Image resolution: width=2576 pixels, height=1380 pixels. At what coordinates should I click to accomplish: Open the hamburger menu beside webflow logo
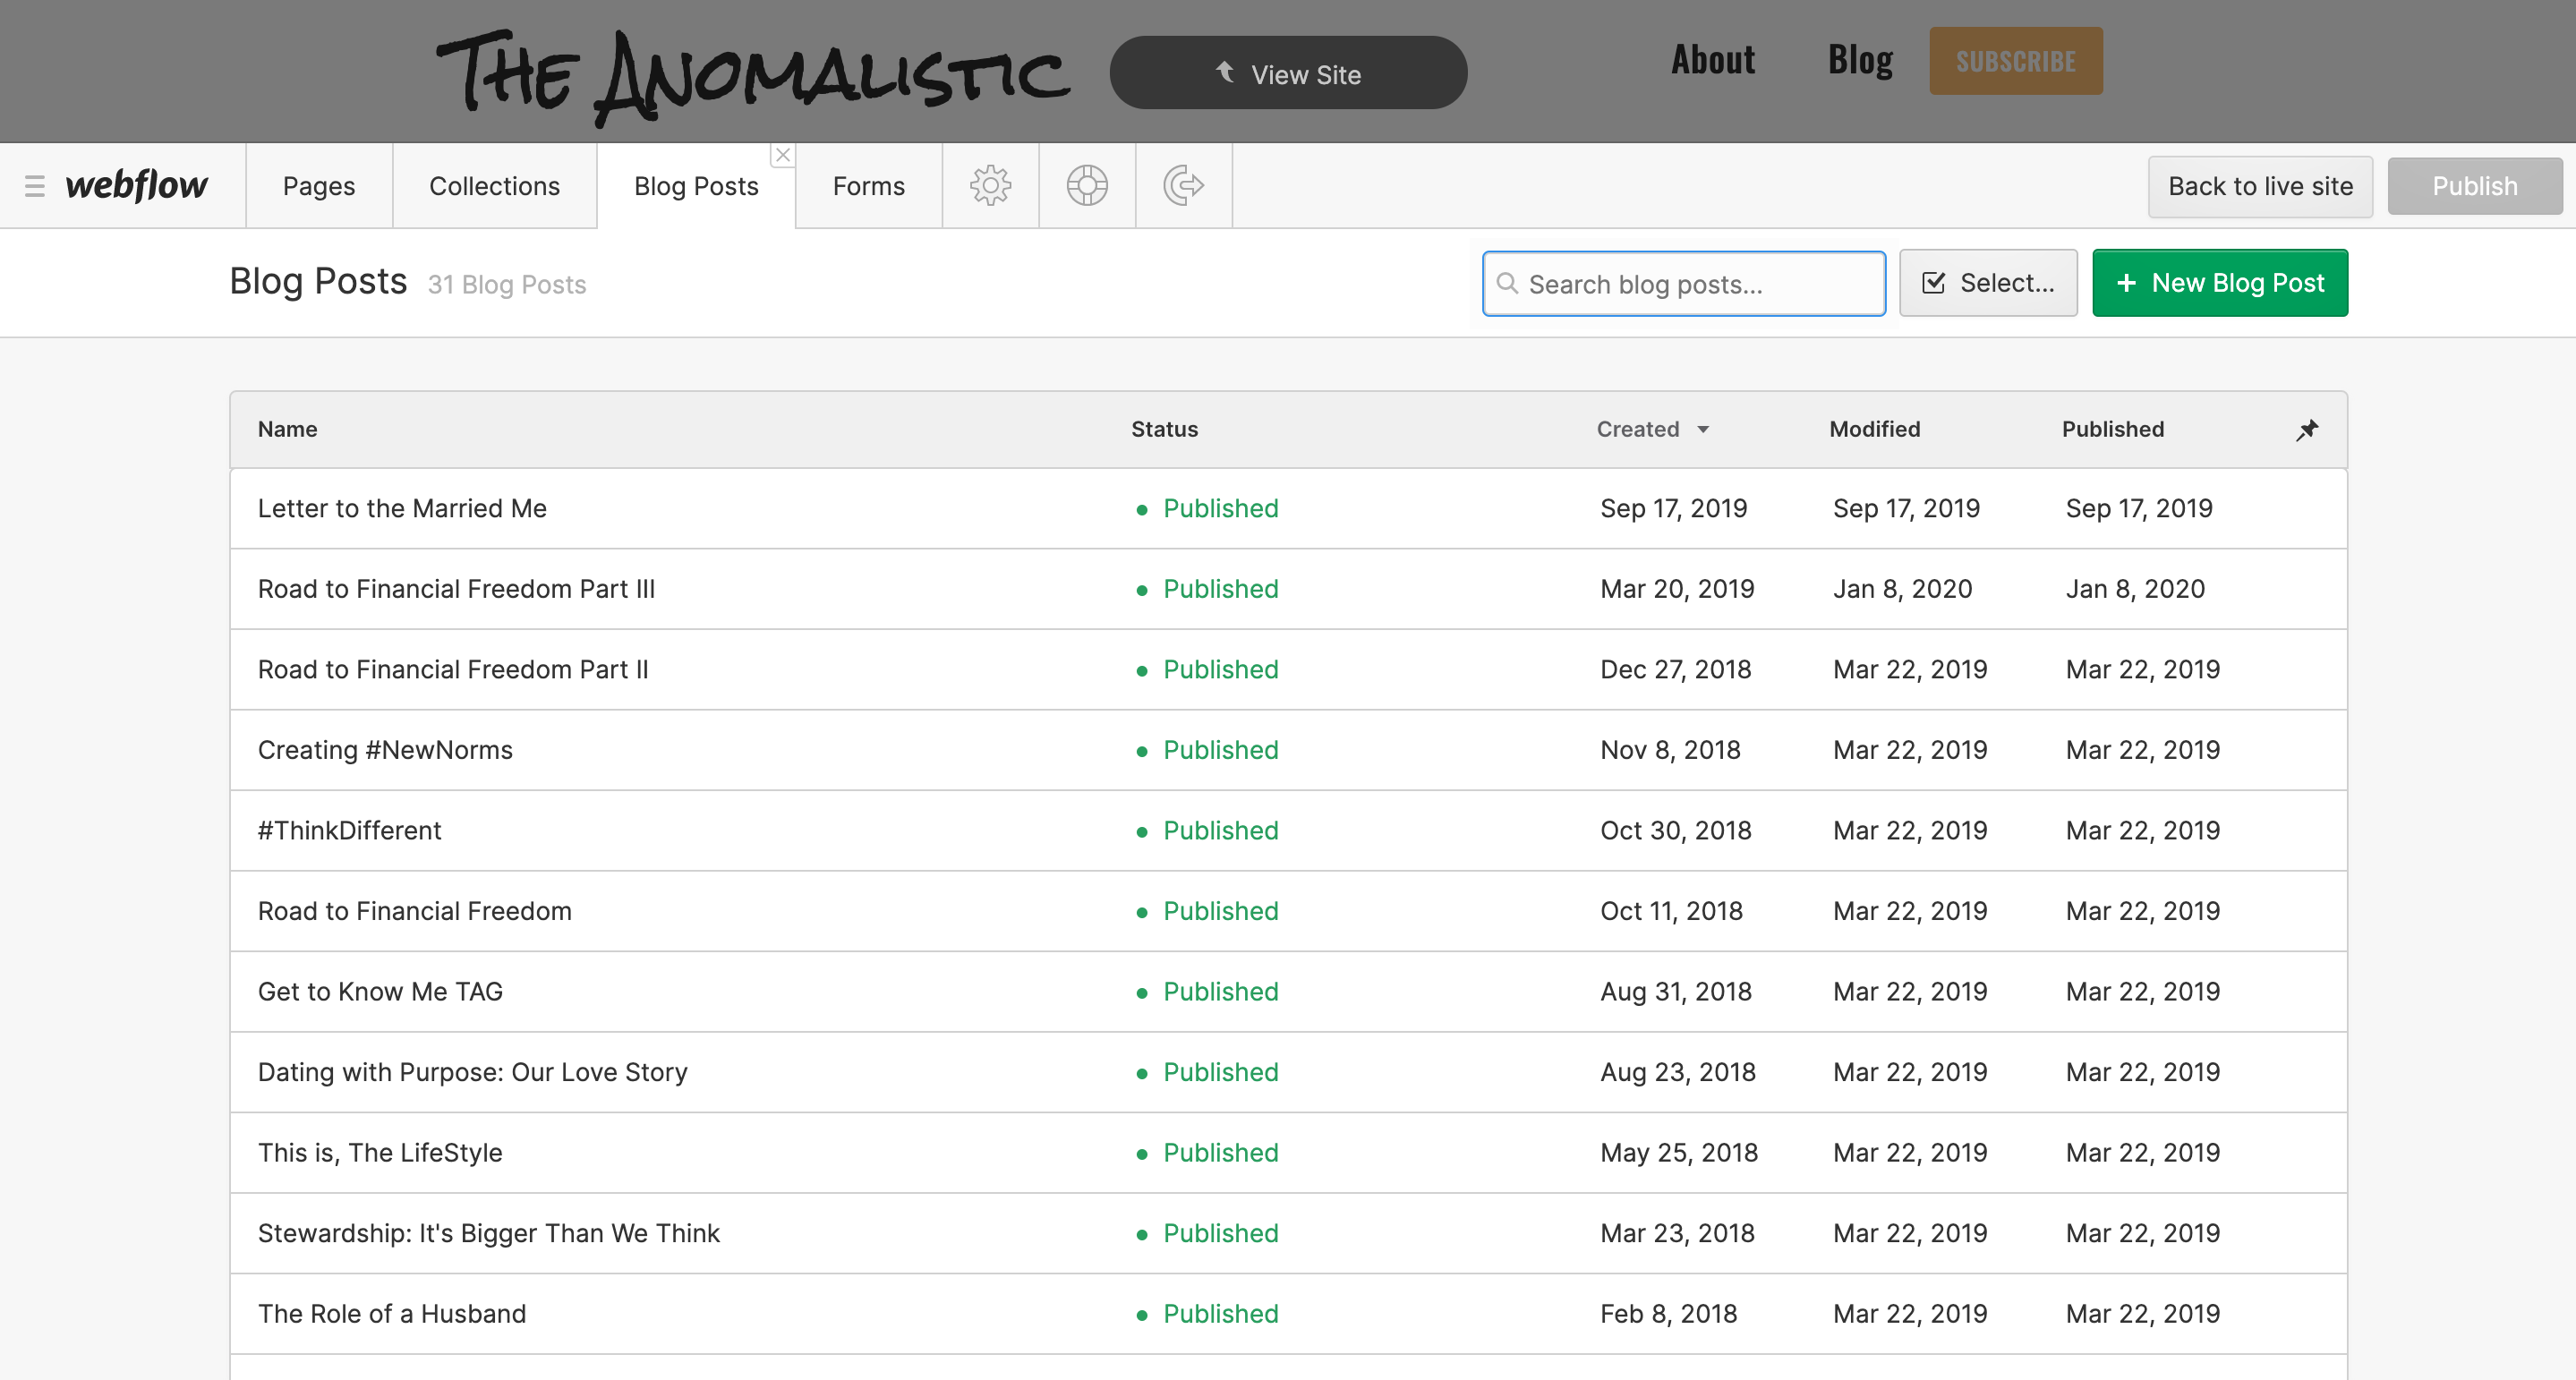[35, 186]
